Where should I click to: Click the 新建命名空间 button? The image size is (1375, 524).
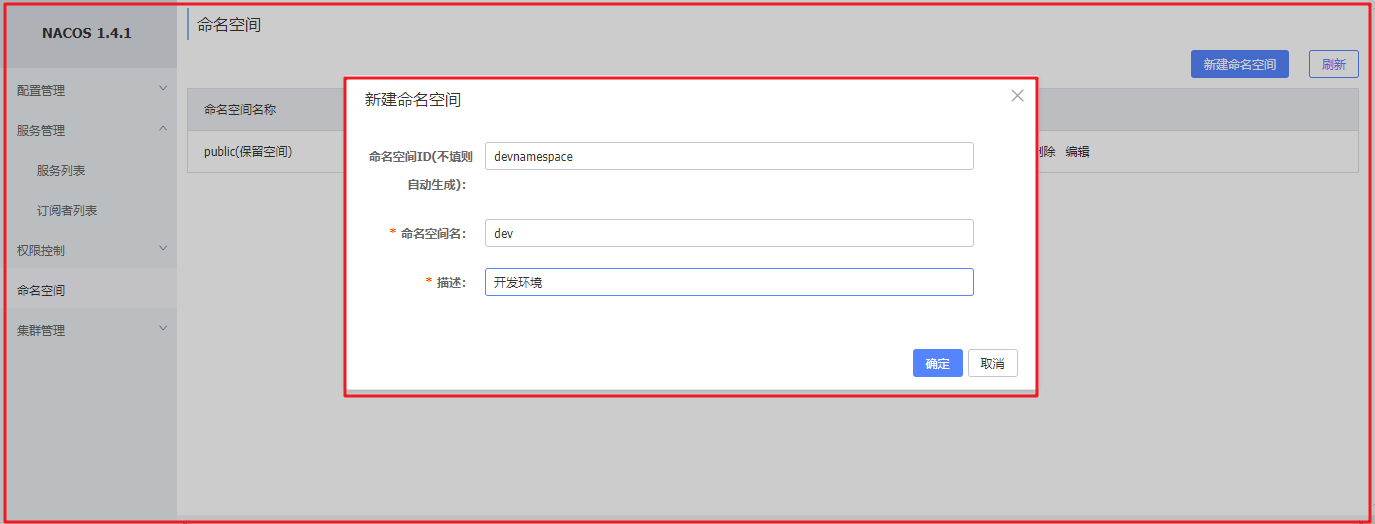(1240, 64)
